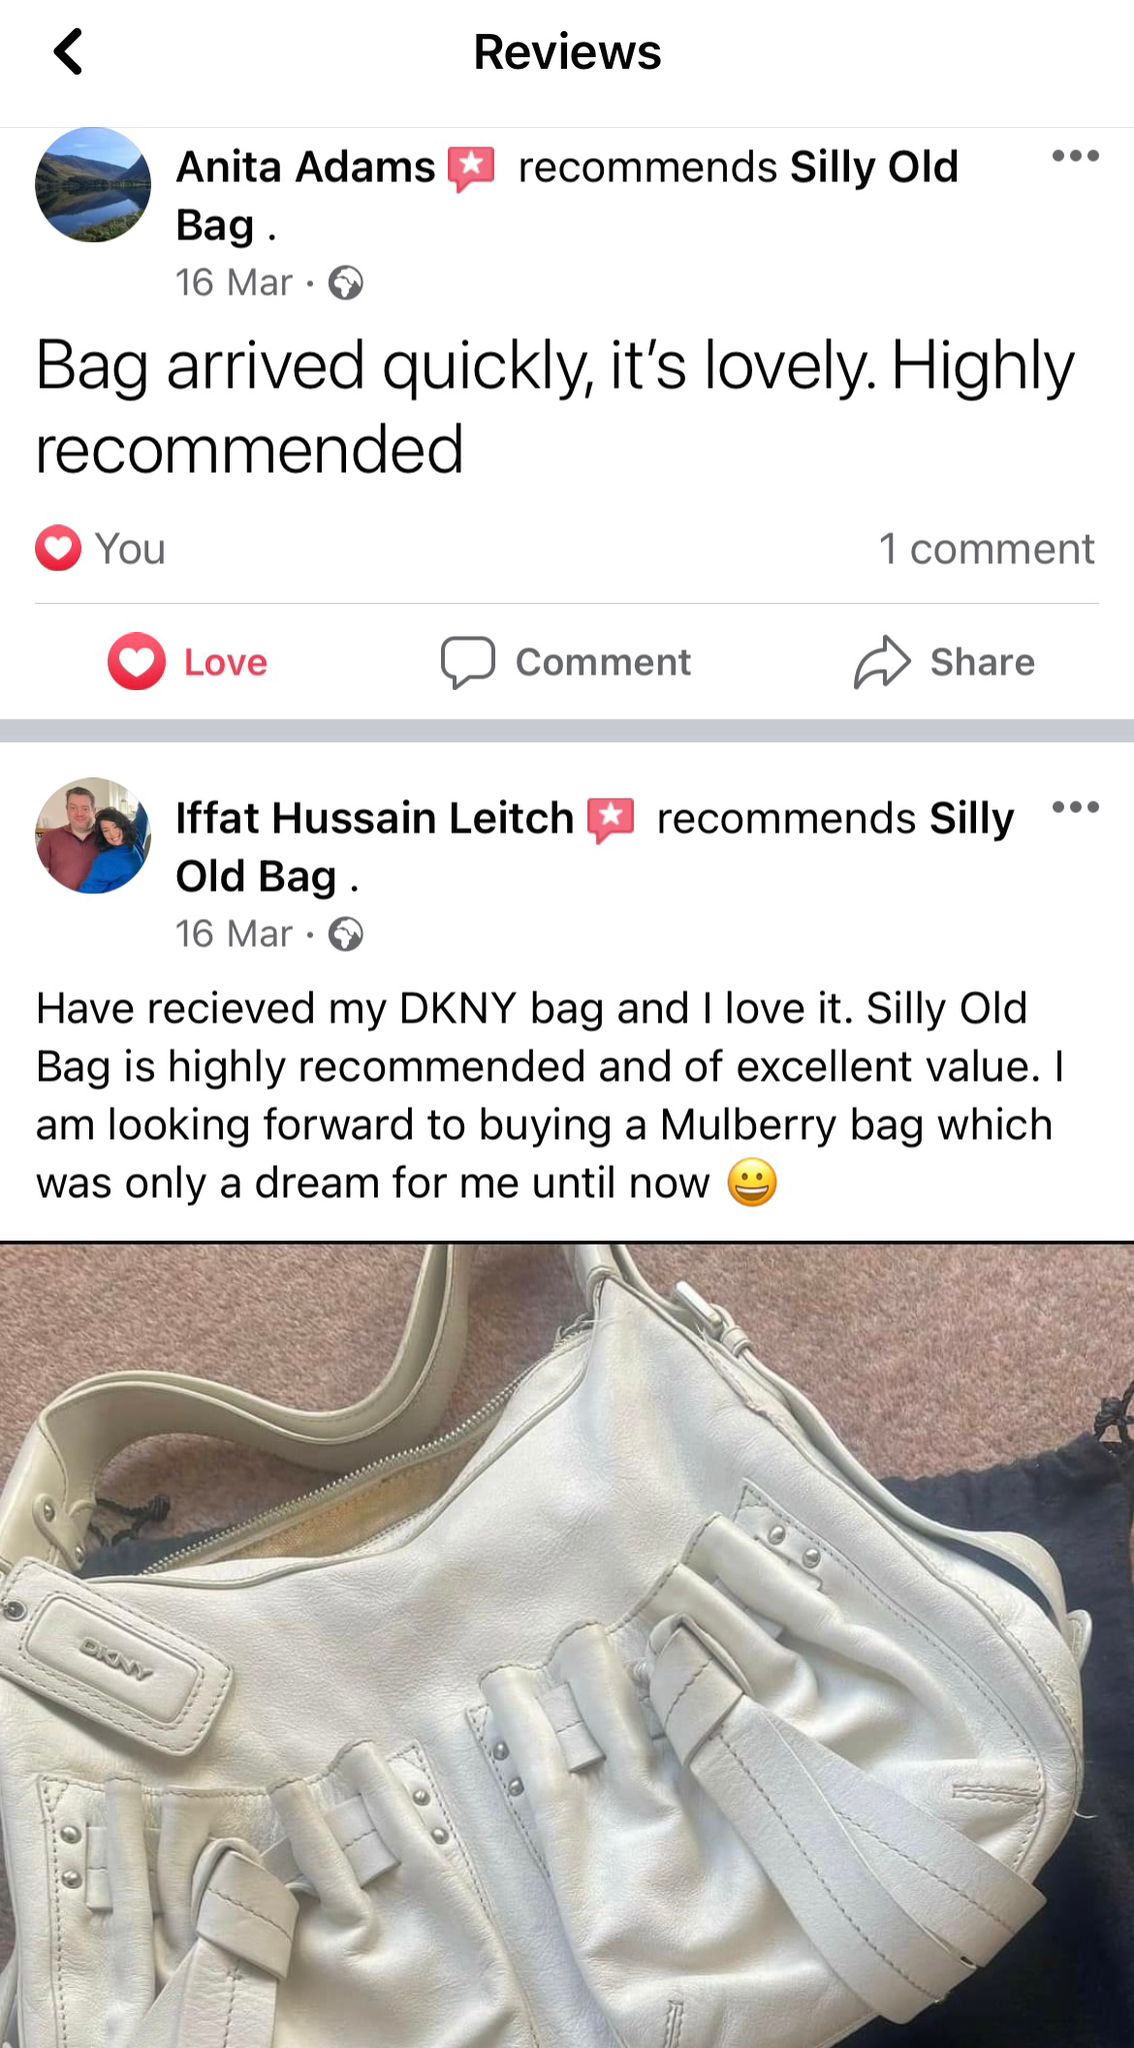Tap the 16 Mar timestamp on Iffat's review
The width and height of the screenshot is (1134, 2048).
pyautogui.click(x=234, y=934)
